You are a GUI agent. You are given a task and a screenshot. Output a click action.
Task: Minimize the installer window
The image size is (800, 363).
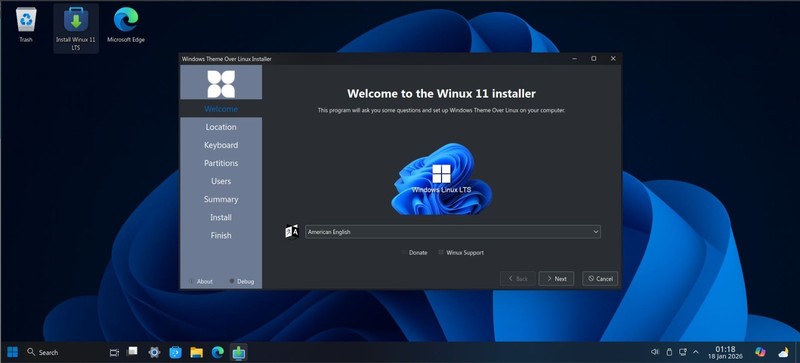pos(575,59)
